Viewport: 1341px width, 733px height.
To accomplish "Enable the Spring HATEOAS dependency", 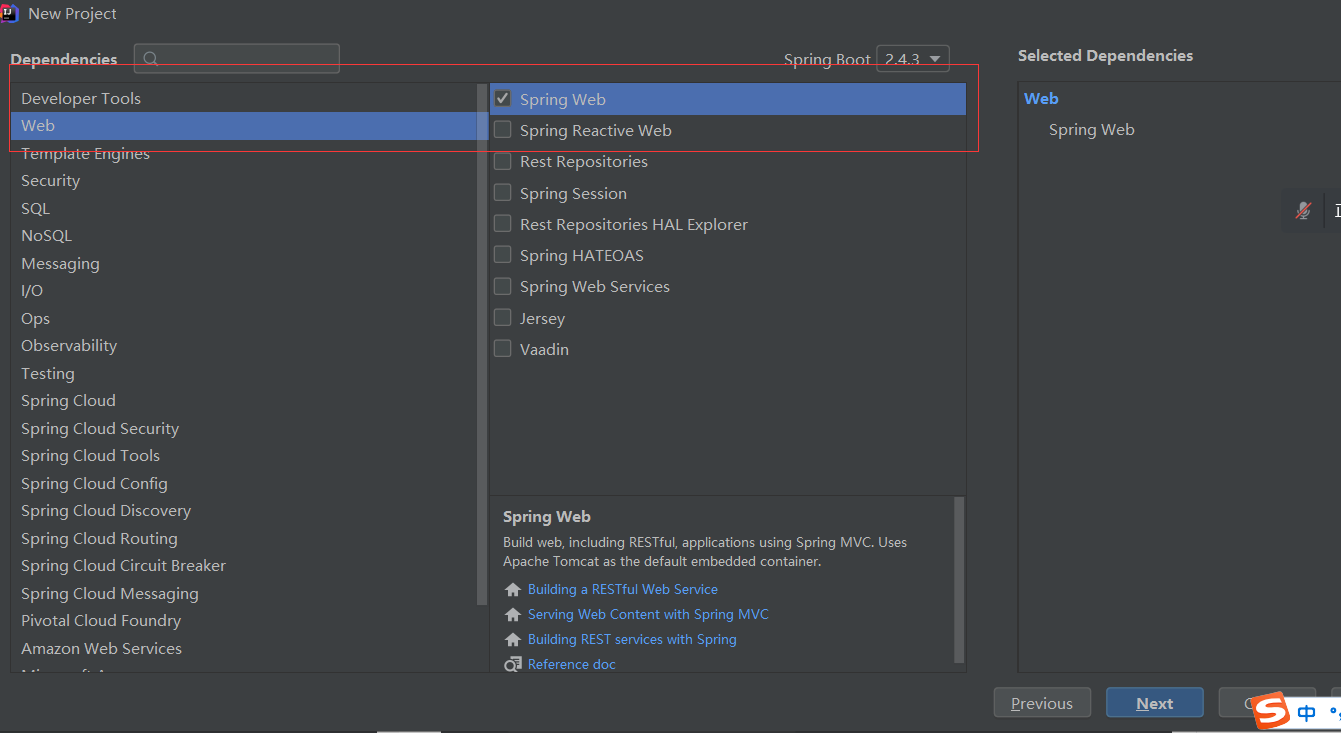I will coord(502,254).
